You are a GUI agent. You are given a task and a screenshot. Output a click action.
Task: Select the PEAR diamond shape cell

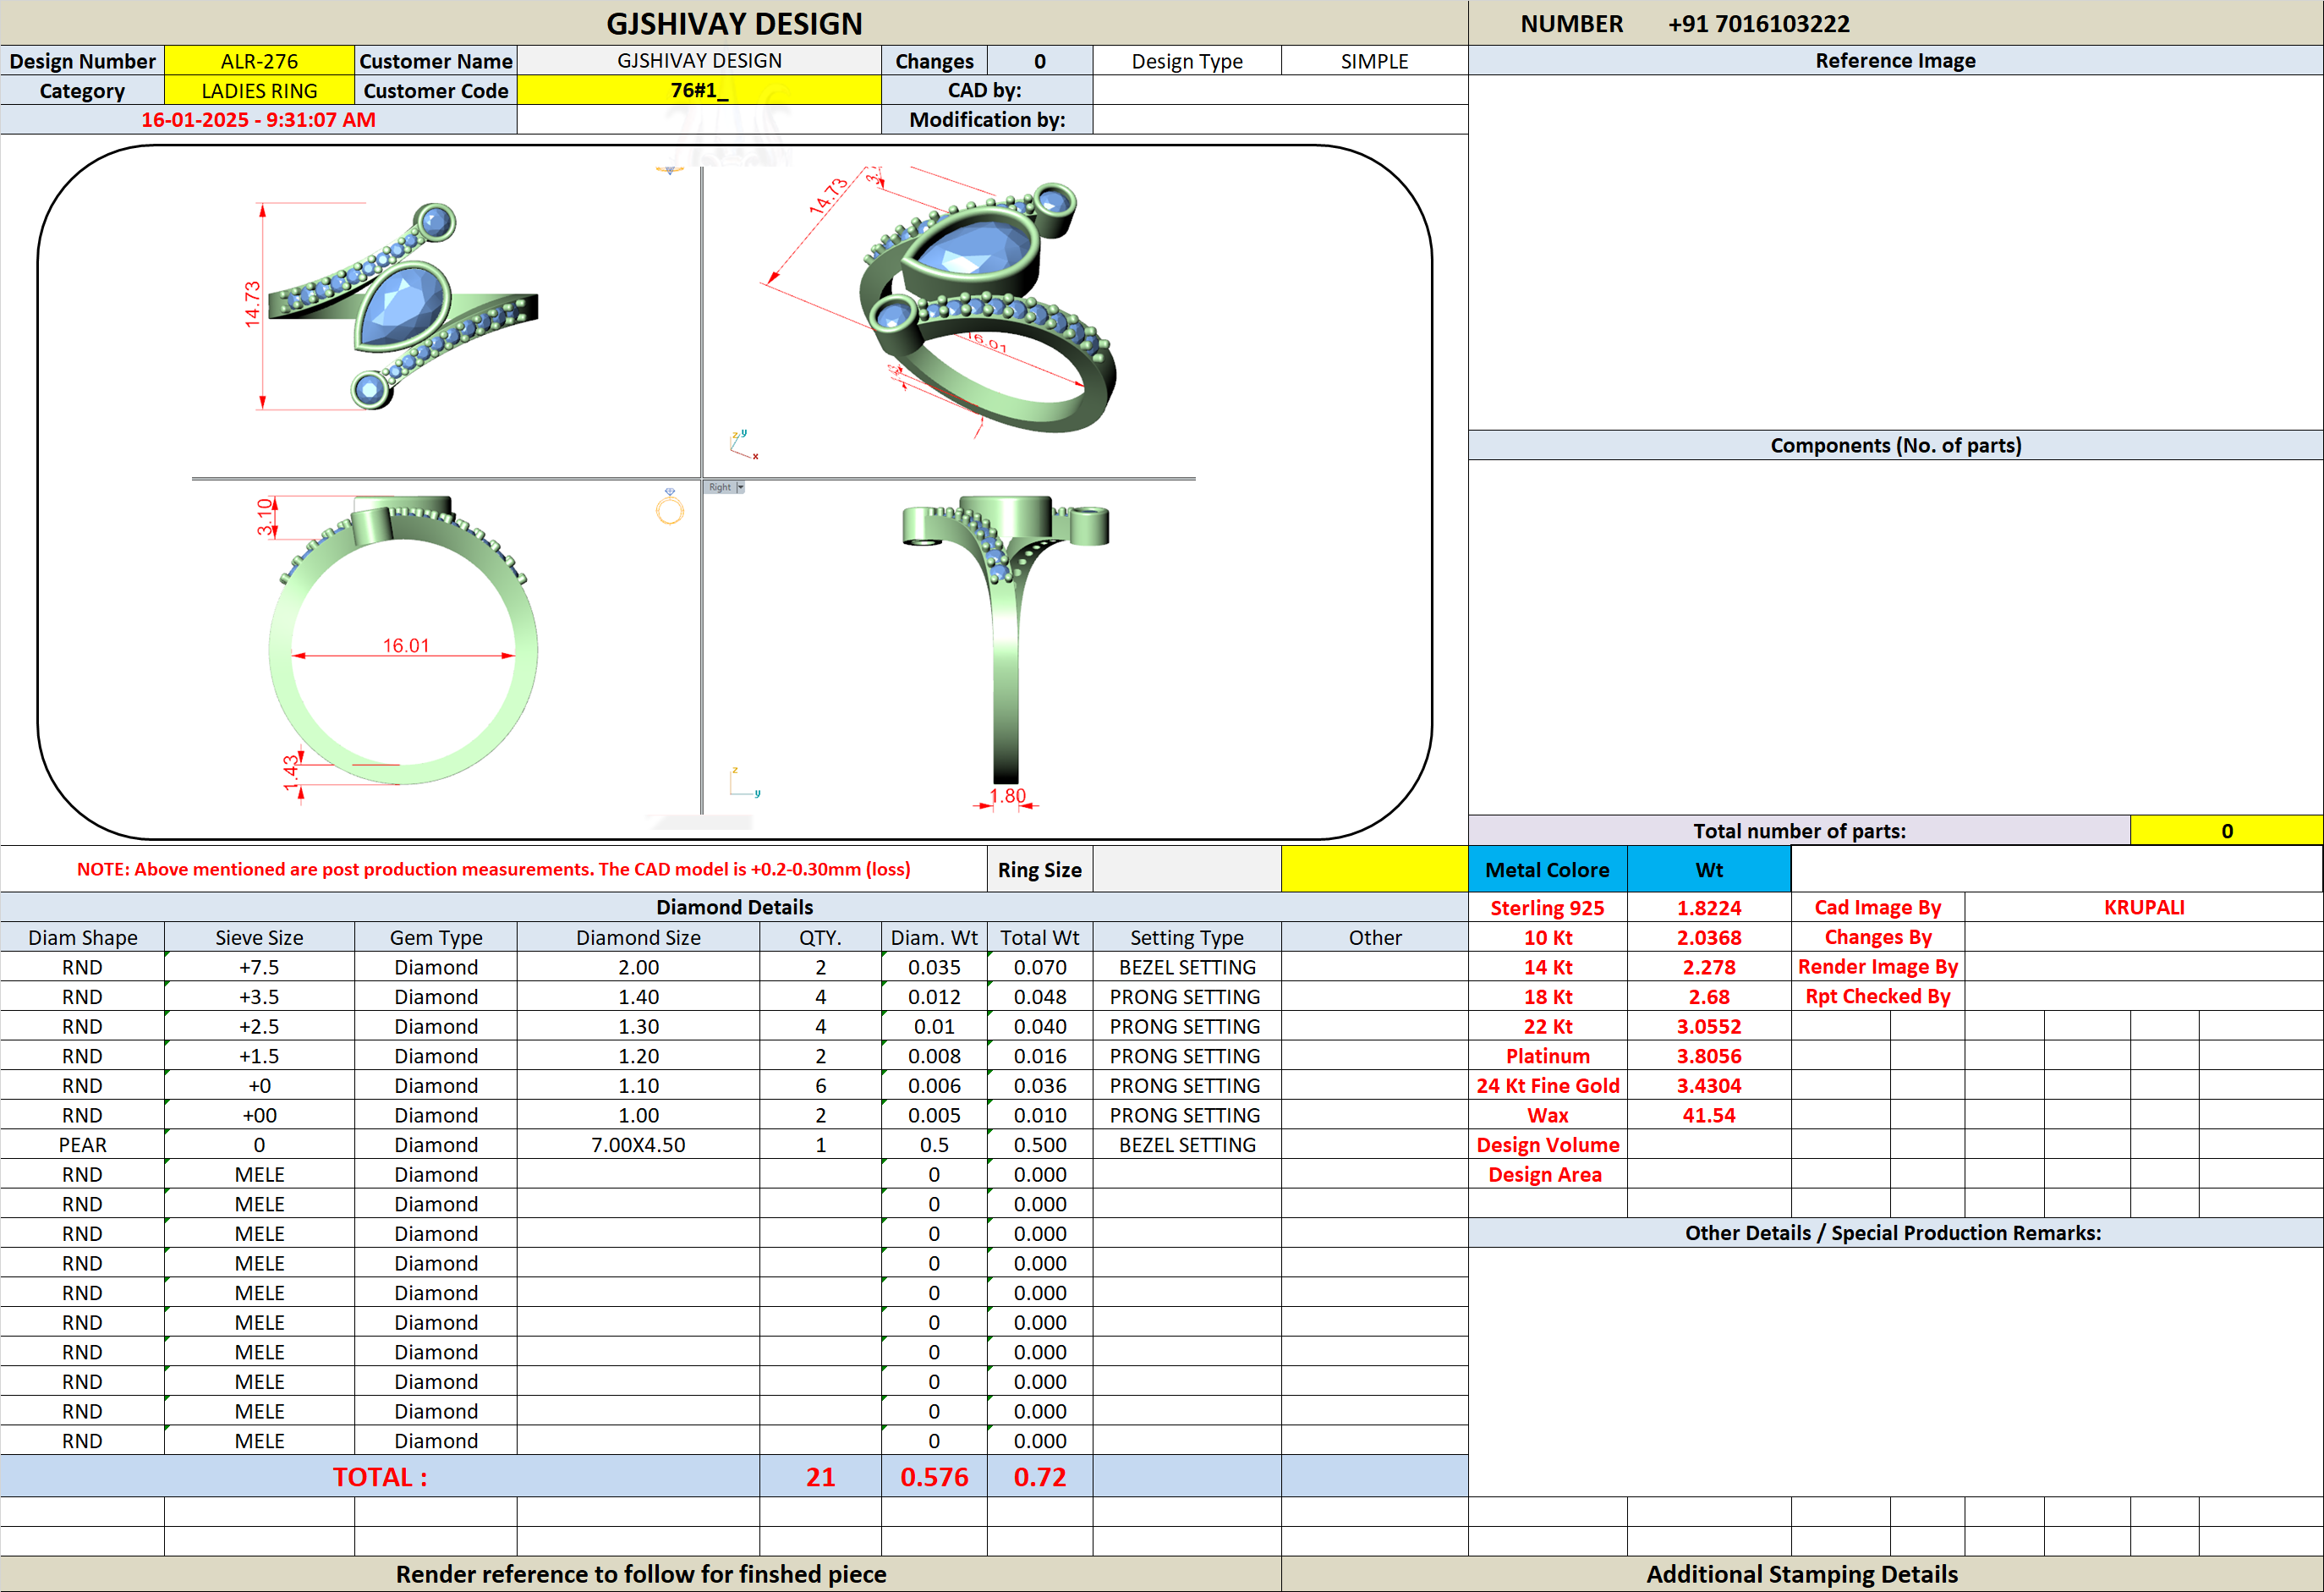tap(82, 1145)
